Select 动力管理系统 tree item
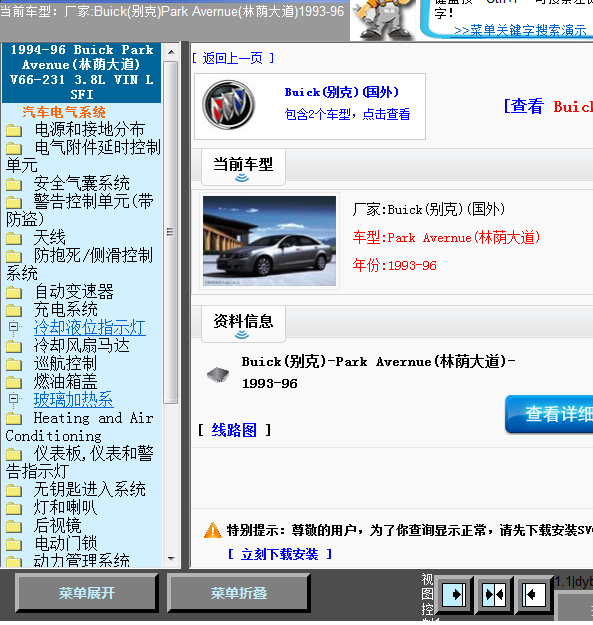Screen dimensions: 593x625 point(82,560)
